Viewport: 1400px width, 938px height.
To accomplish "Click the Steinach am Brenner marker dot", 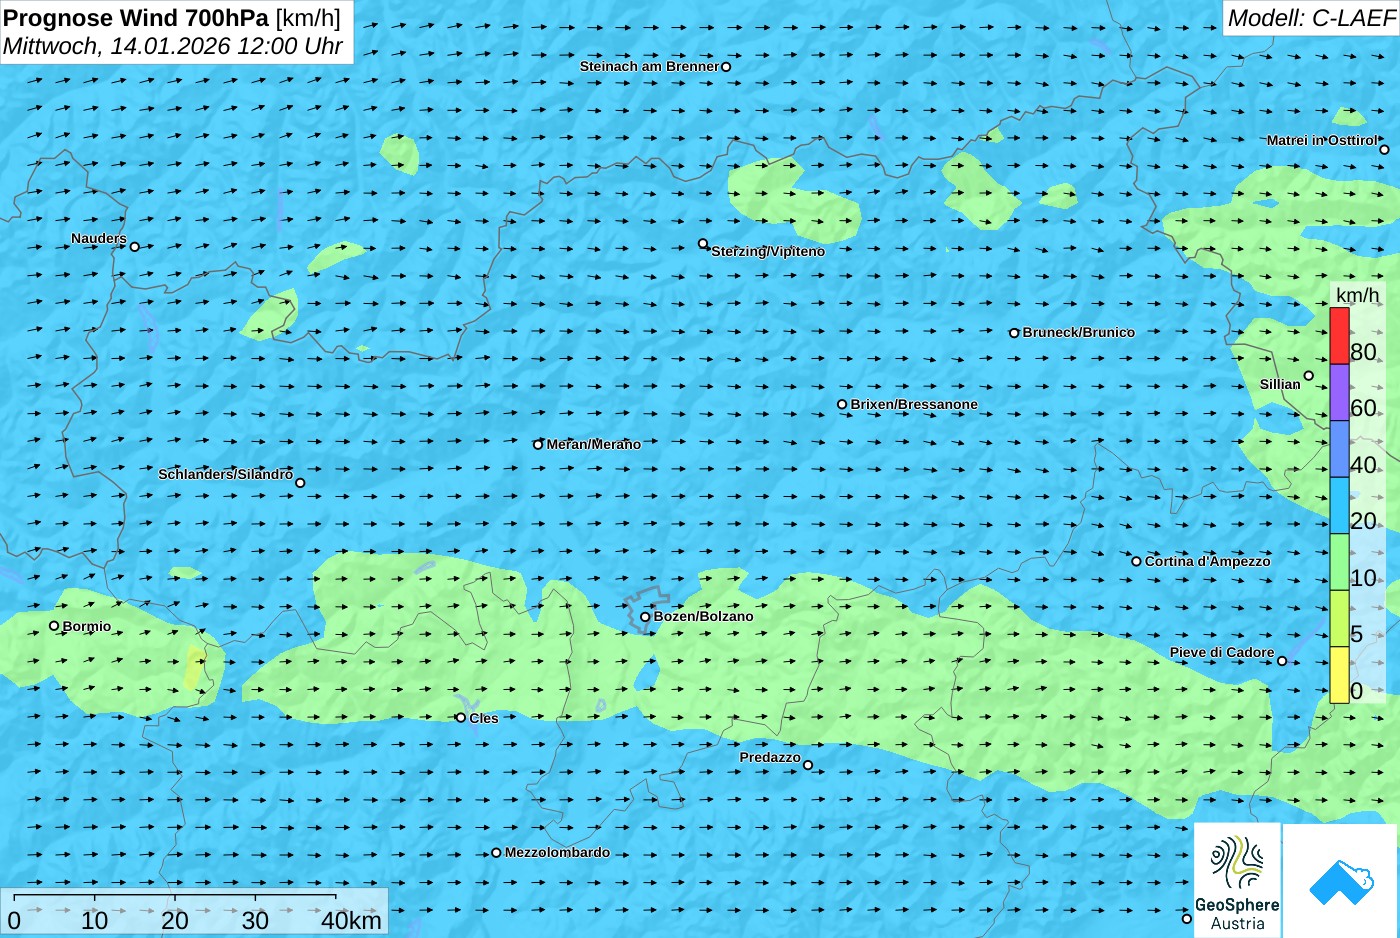I will [726, 67].
